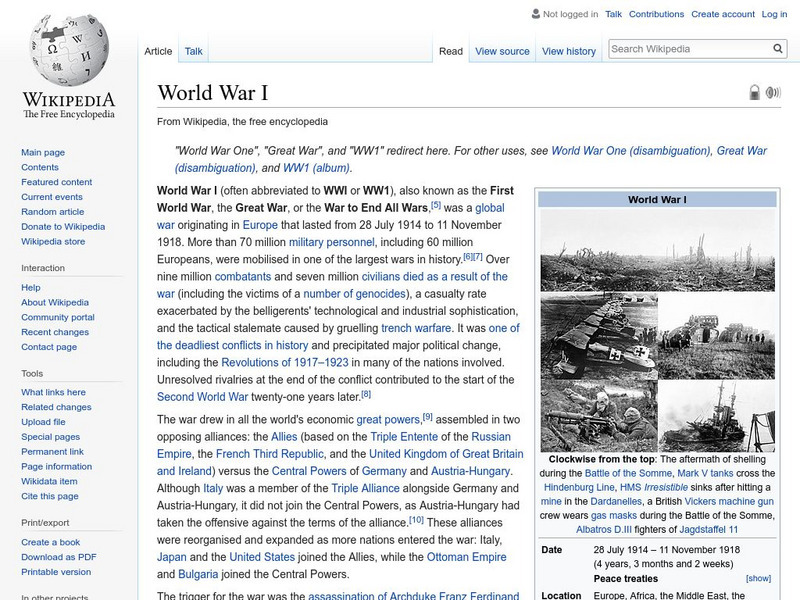Click Cite this page link
The width and height of the screenshot is (800, 600).
click(49, 495)
